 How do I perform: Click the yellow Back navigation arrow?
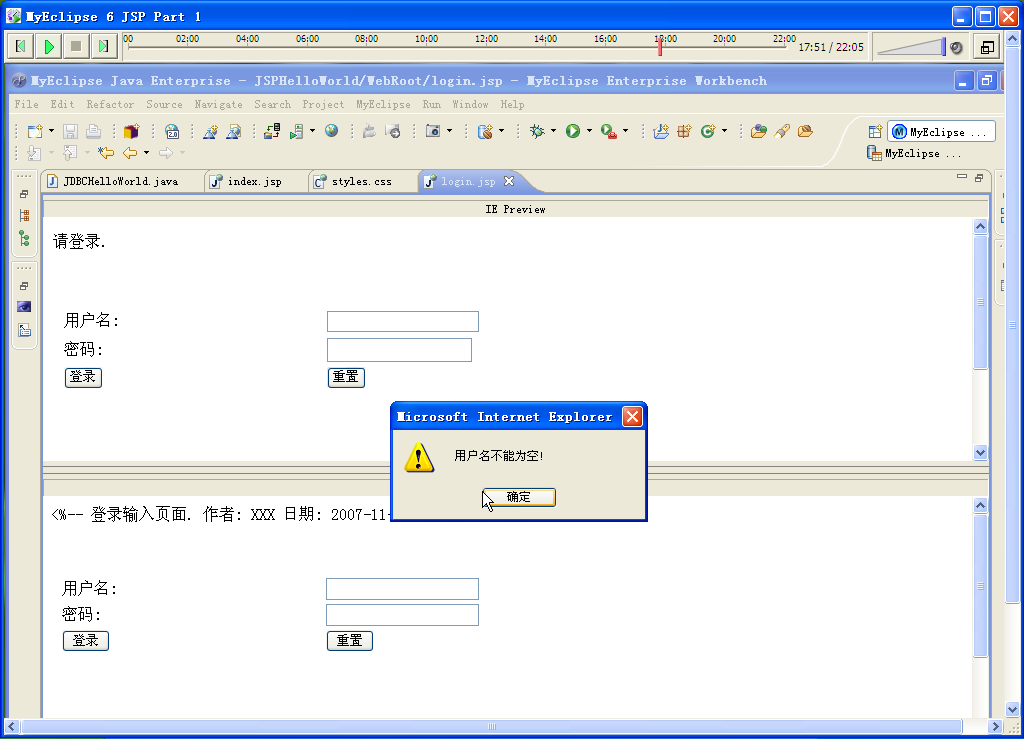130,153
